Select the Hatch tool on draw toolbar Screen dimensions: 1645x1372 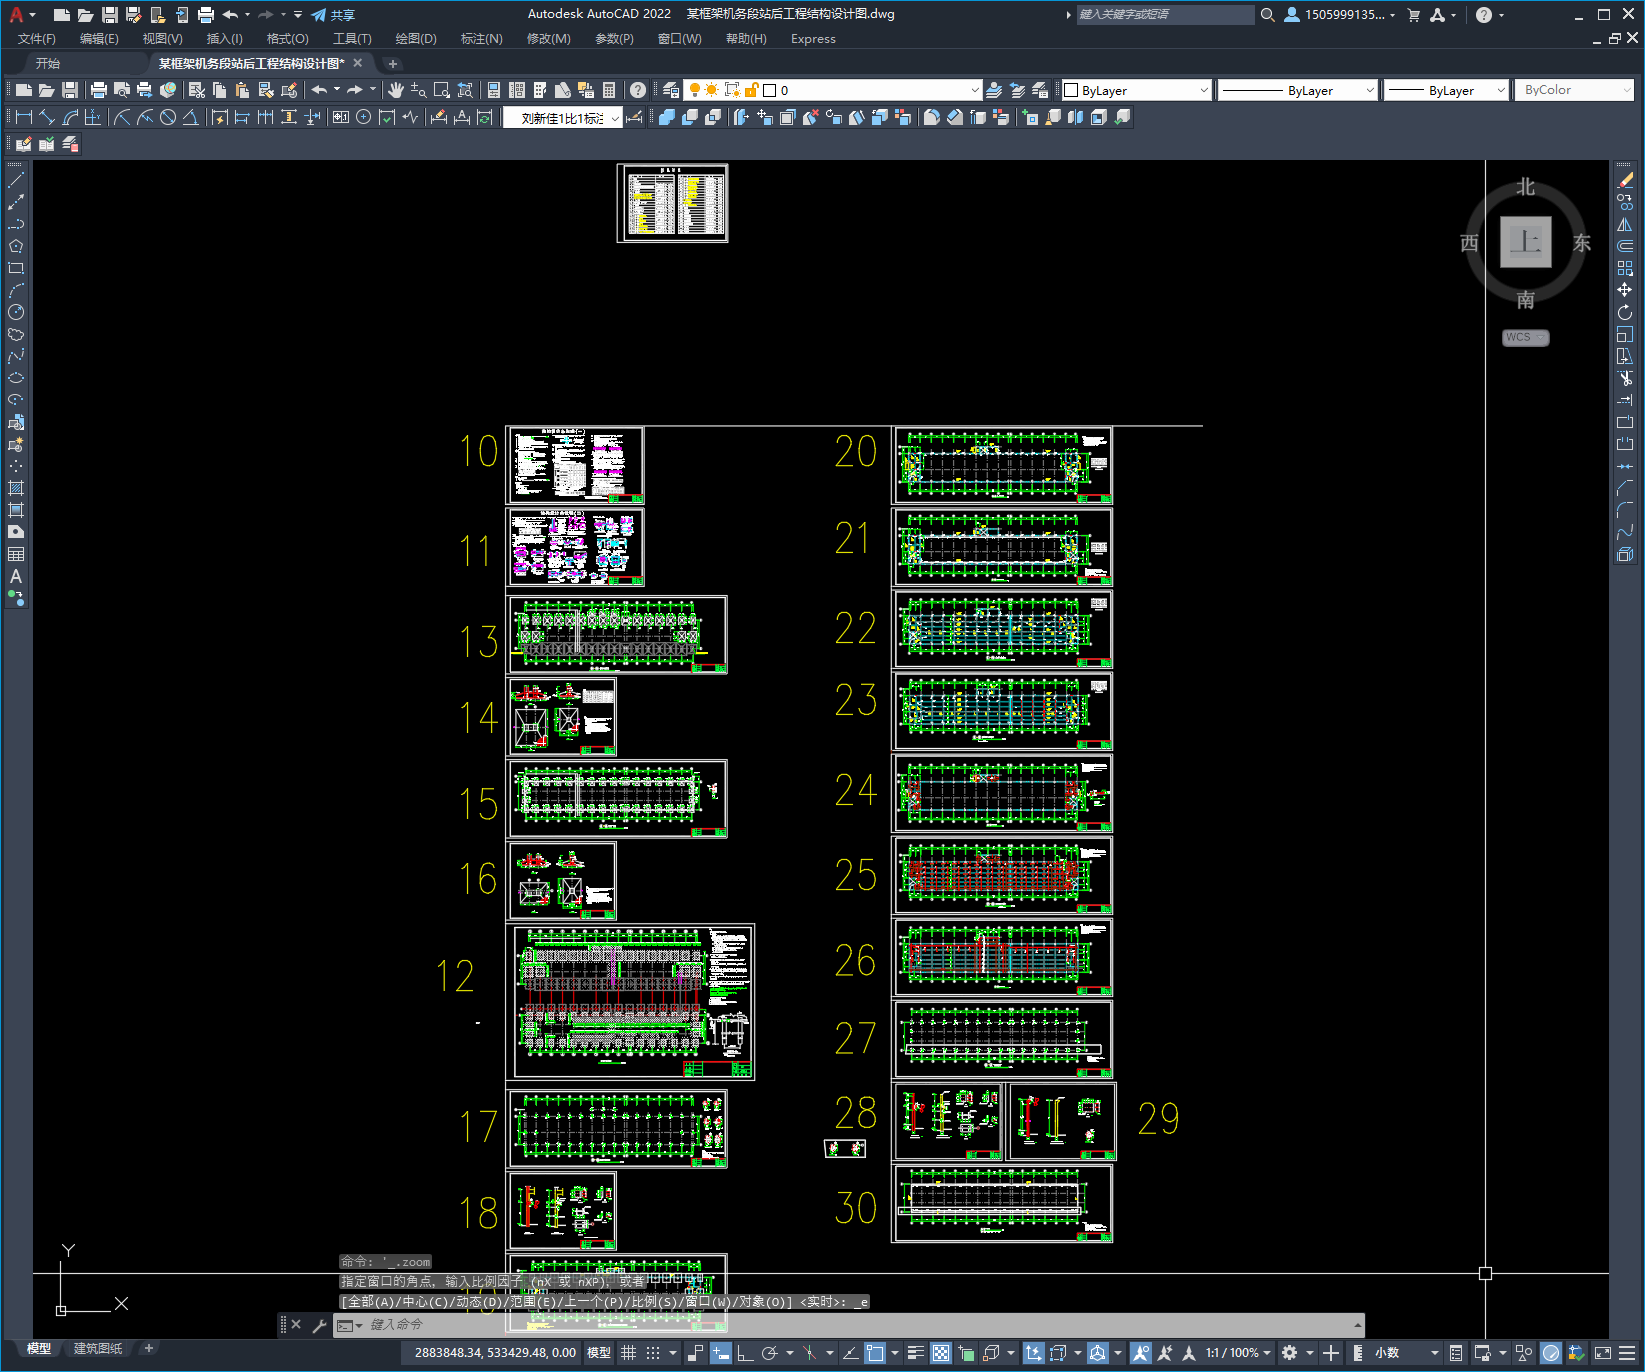[16, 488]
